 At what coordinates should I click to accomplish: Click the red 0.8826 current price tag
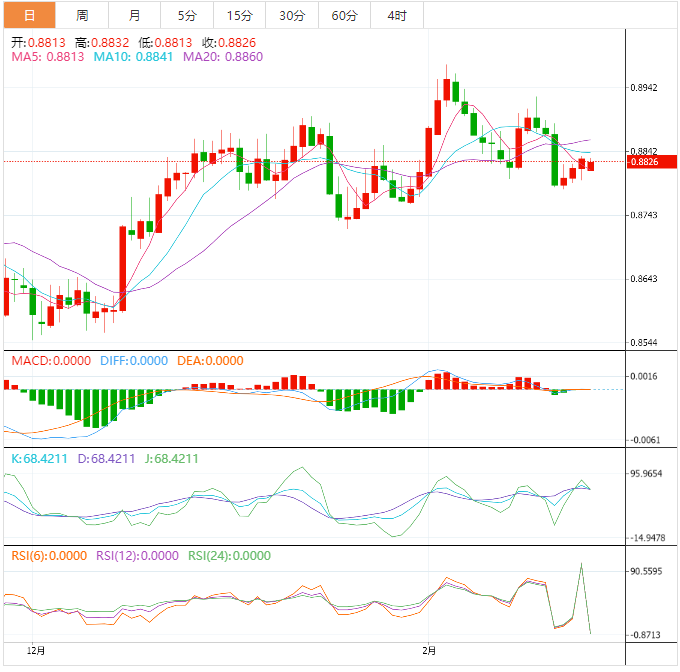click(651, 162)
